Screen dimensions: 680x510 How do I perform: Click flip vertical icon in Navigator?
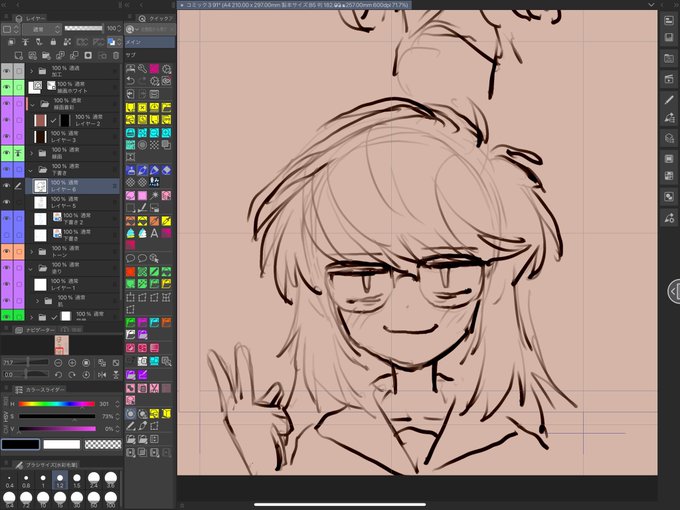click(x=116, y=375)
